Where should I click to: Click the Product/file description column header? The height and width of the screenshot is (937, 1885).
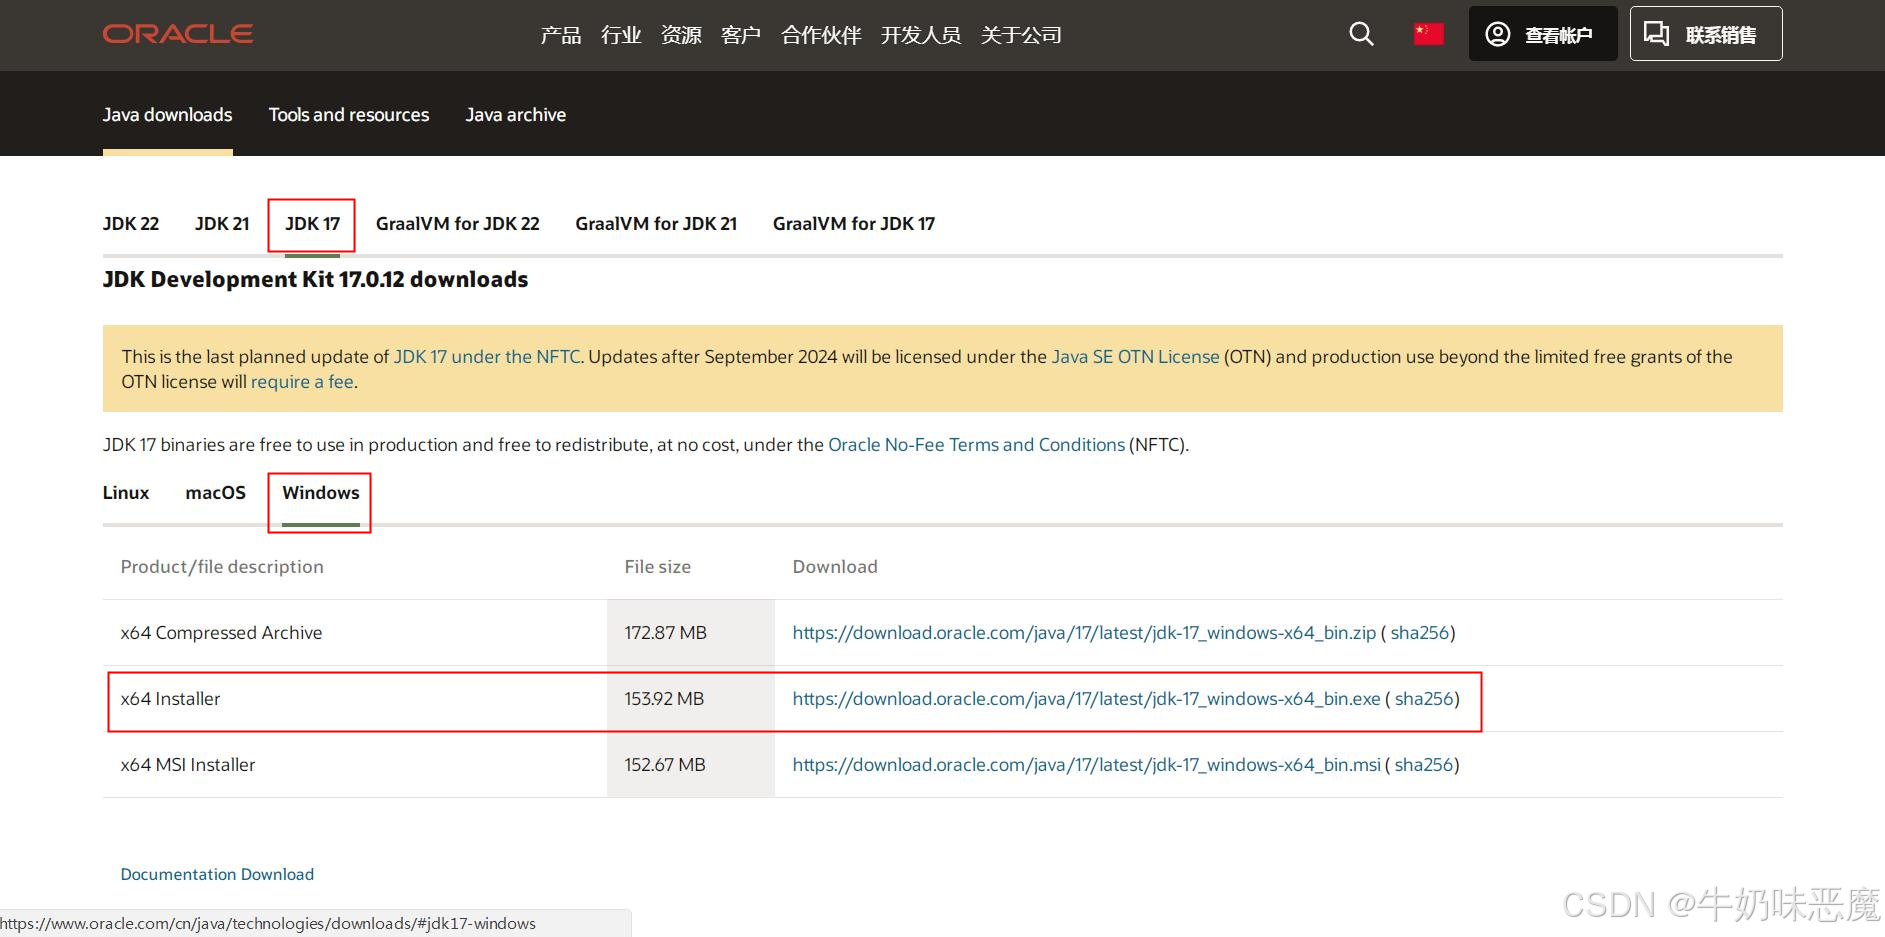coord(222,567)
